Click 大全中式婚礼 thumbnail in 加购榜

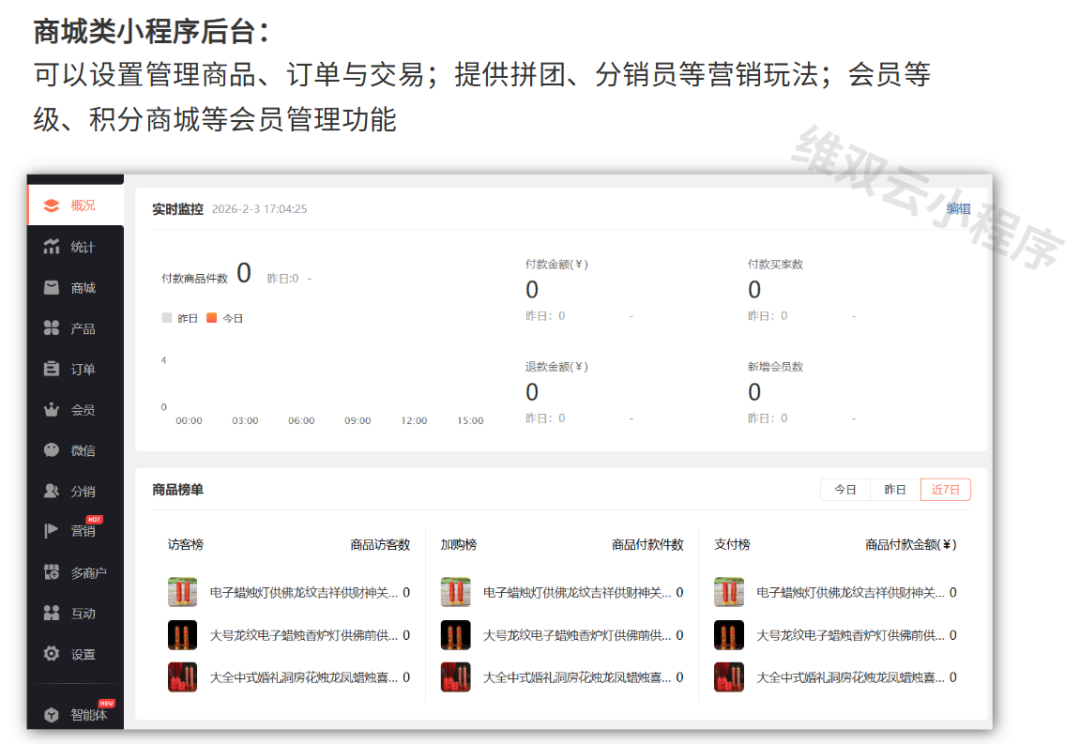tap(455, 677)
